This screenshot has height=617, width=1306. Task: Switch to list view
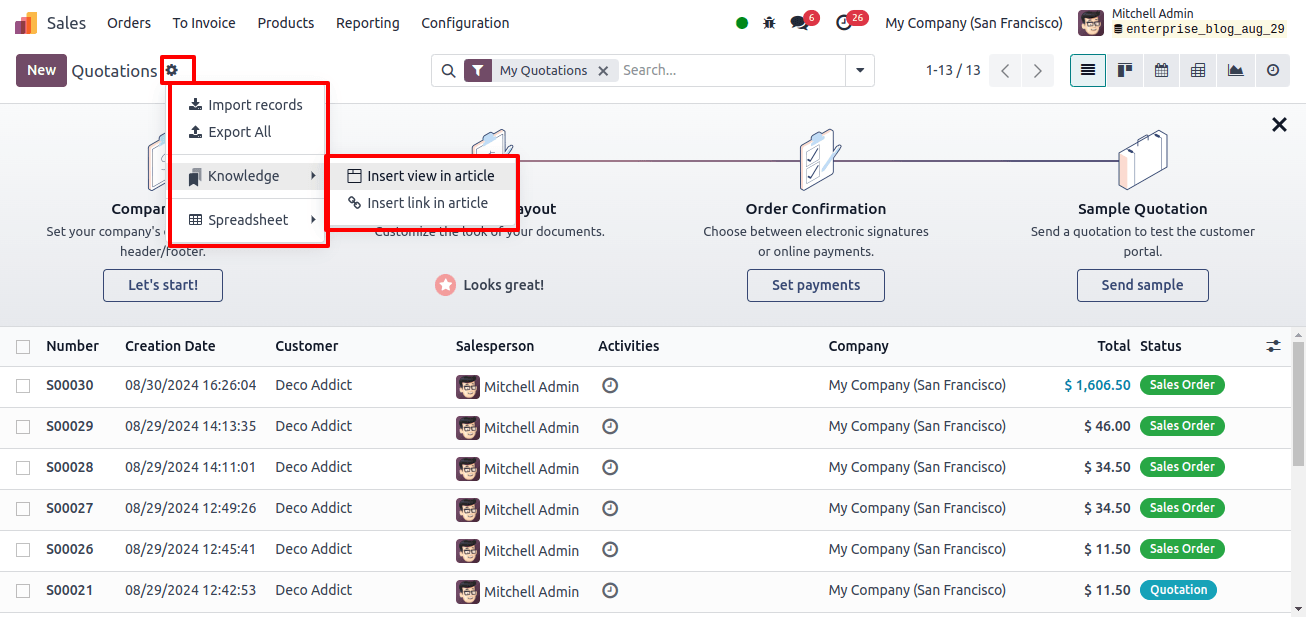pyautogui.click(x=1088, y=70)
